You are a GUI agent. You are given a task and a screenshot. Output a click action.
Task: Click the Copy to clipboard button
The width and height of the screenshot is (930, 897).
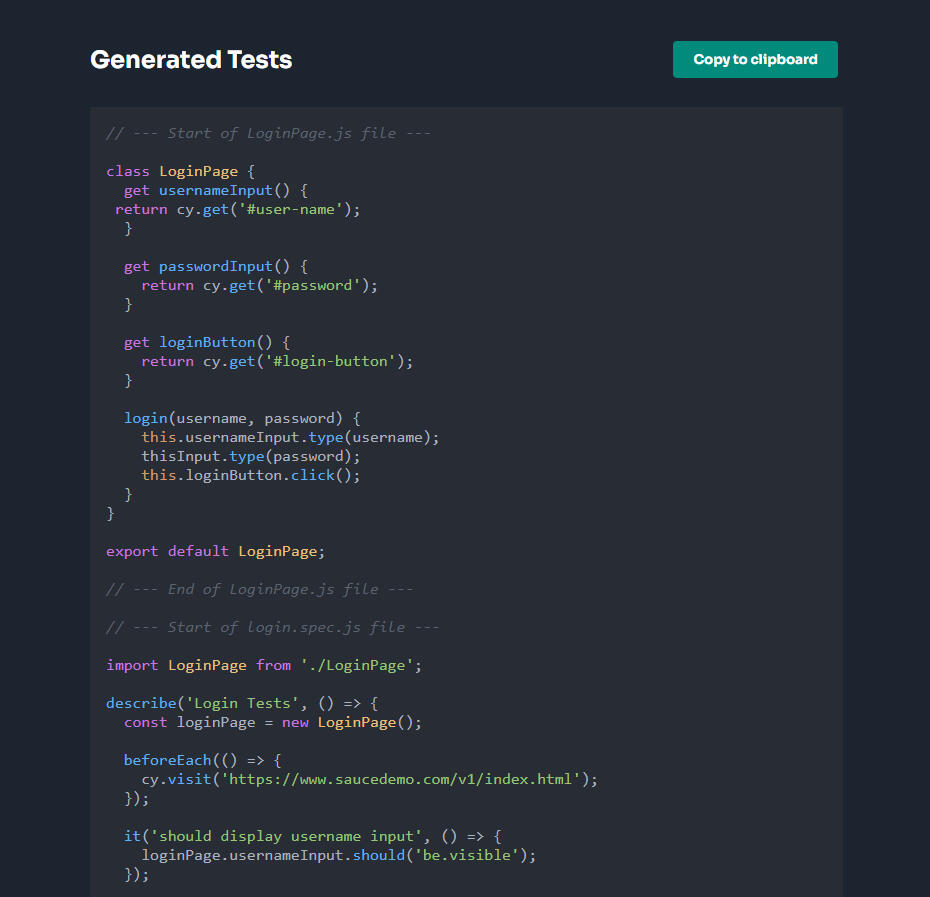point(755,59)
